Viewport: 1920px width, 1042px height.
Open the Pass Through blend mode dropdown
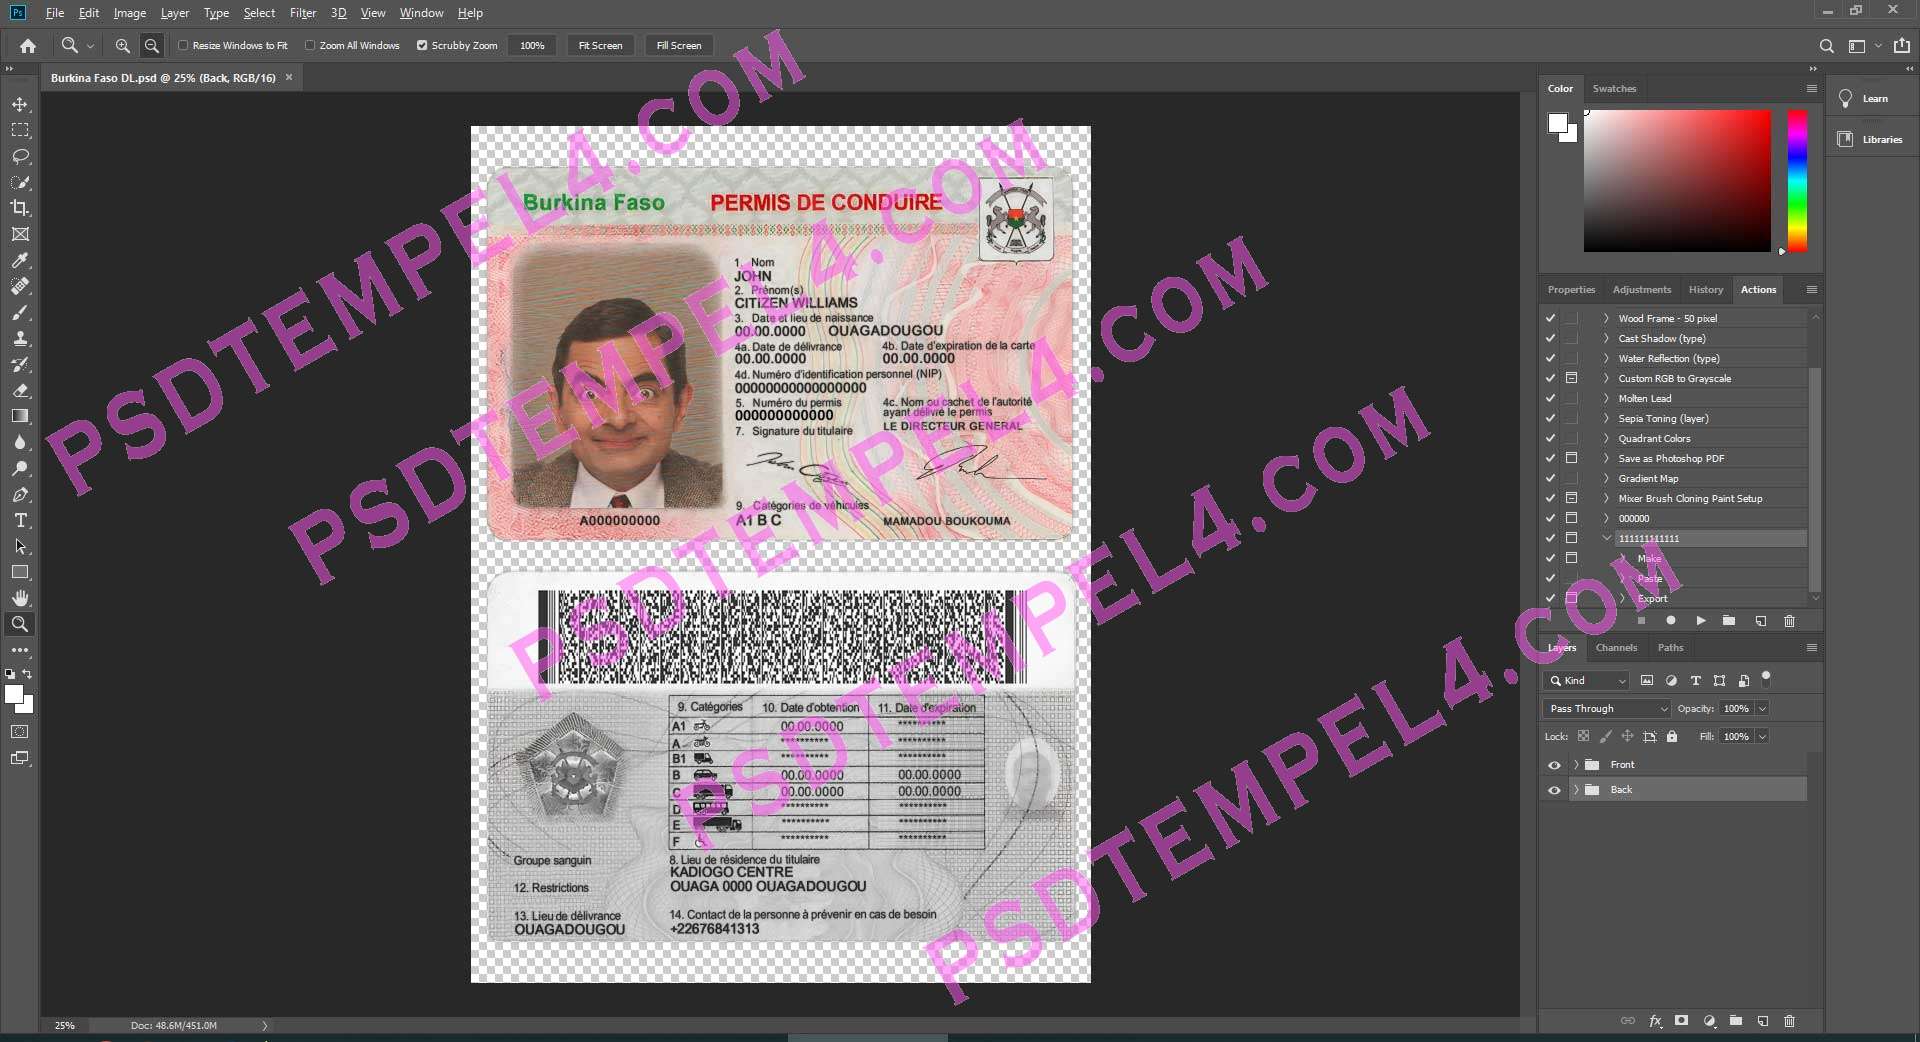click(1606, 708)
